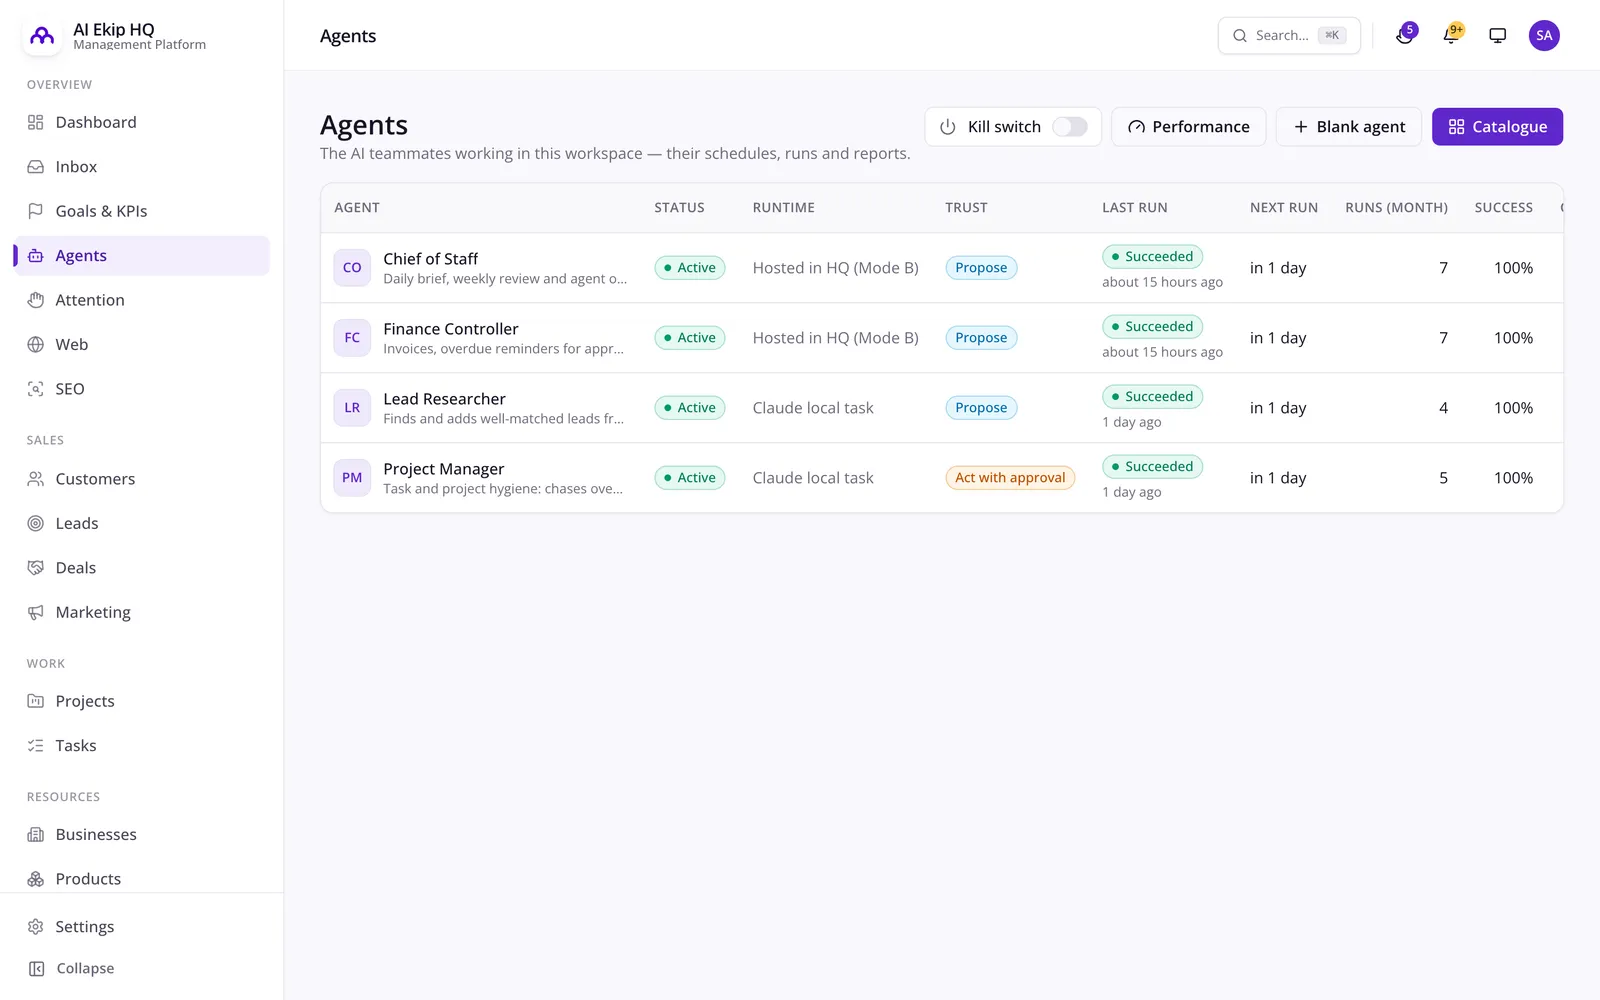Screen dimensions: 1600x1000
Task: Open notifications bell with 9+ badge
Action: point(1452,35)
